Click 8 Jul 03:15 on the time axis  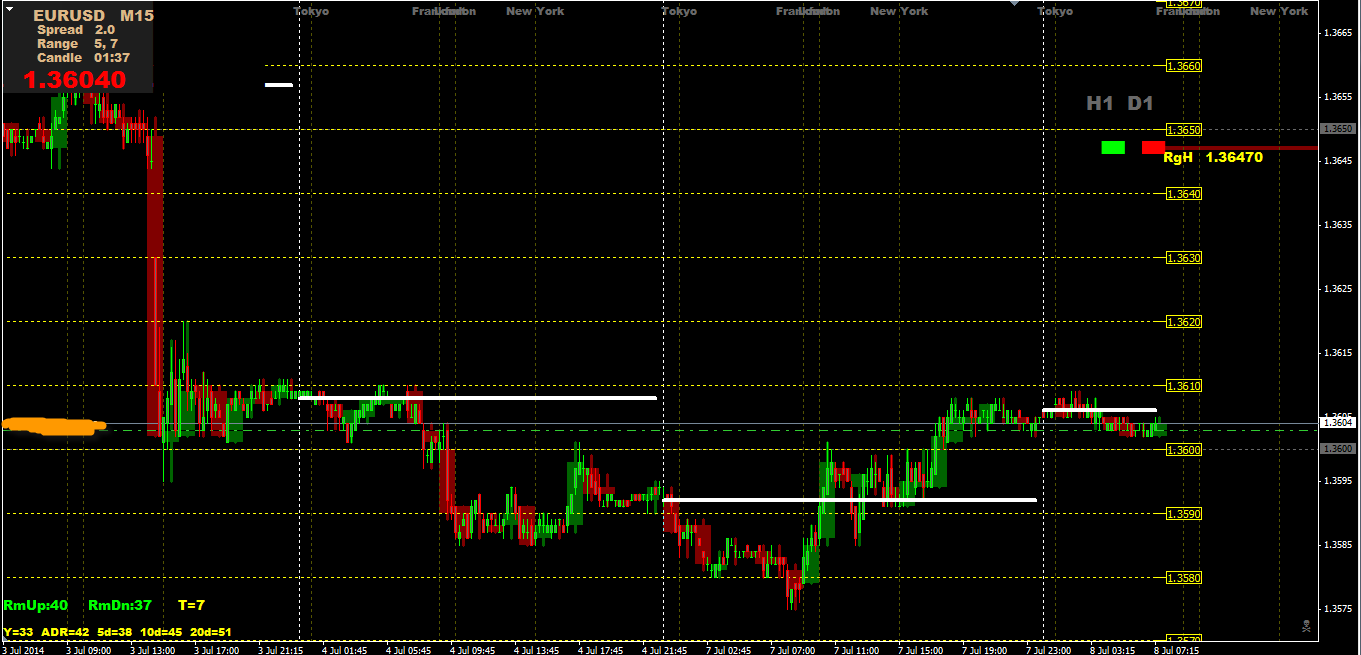click(x=1112, y=649)
